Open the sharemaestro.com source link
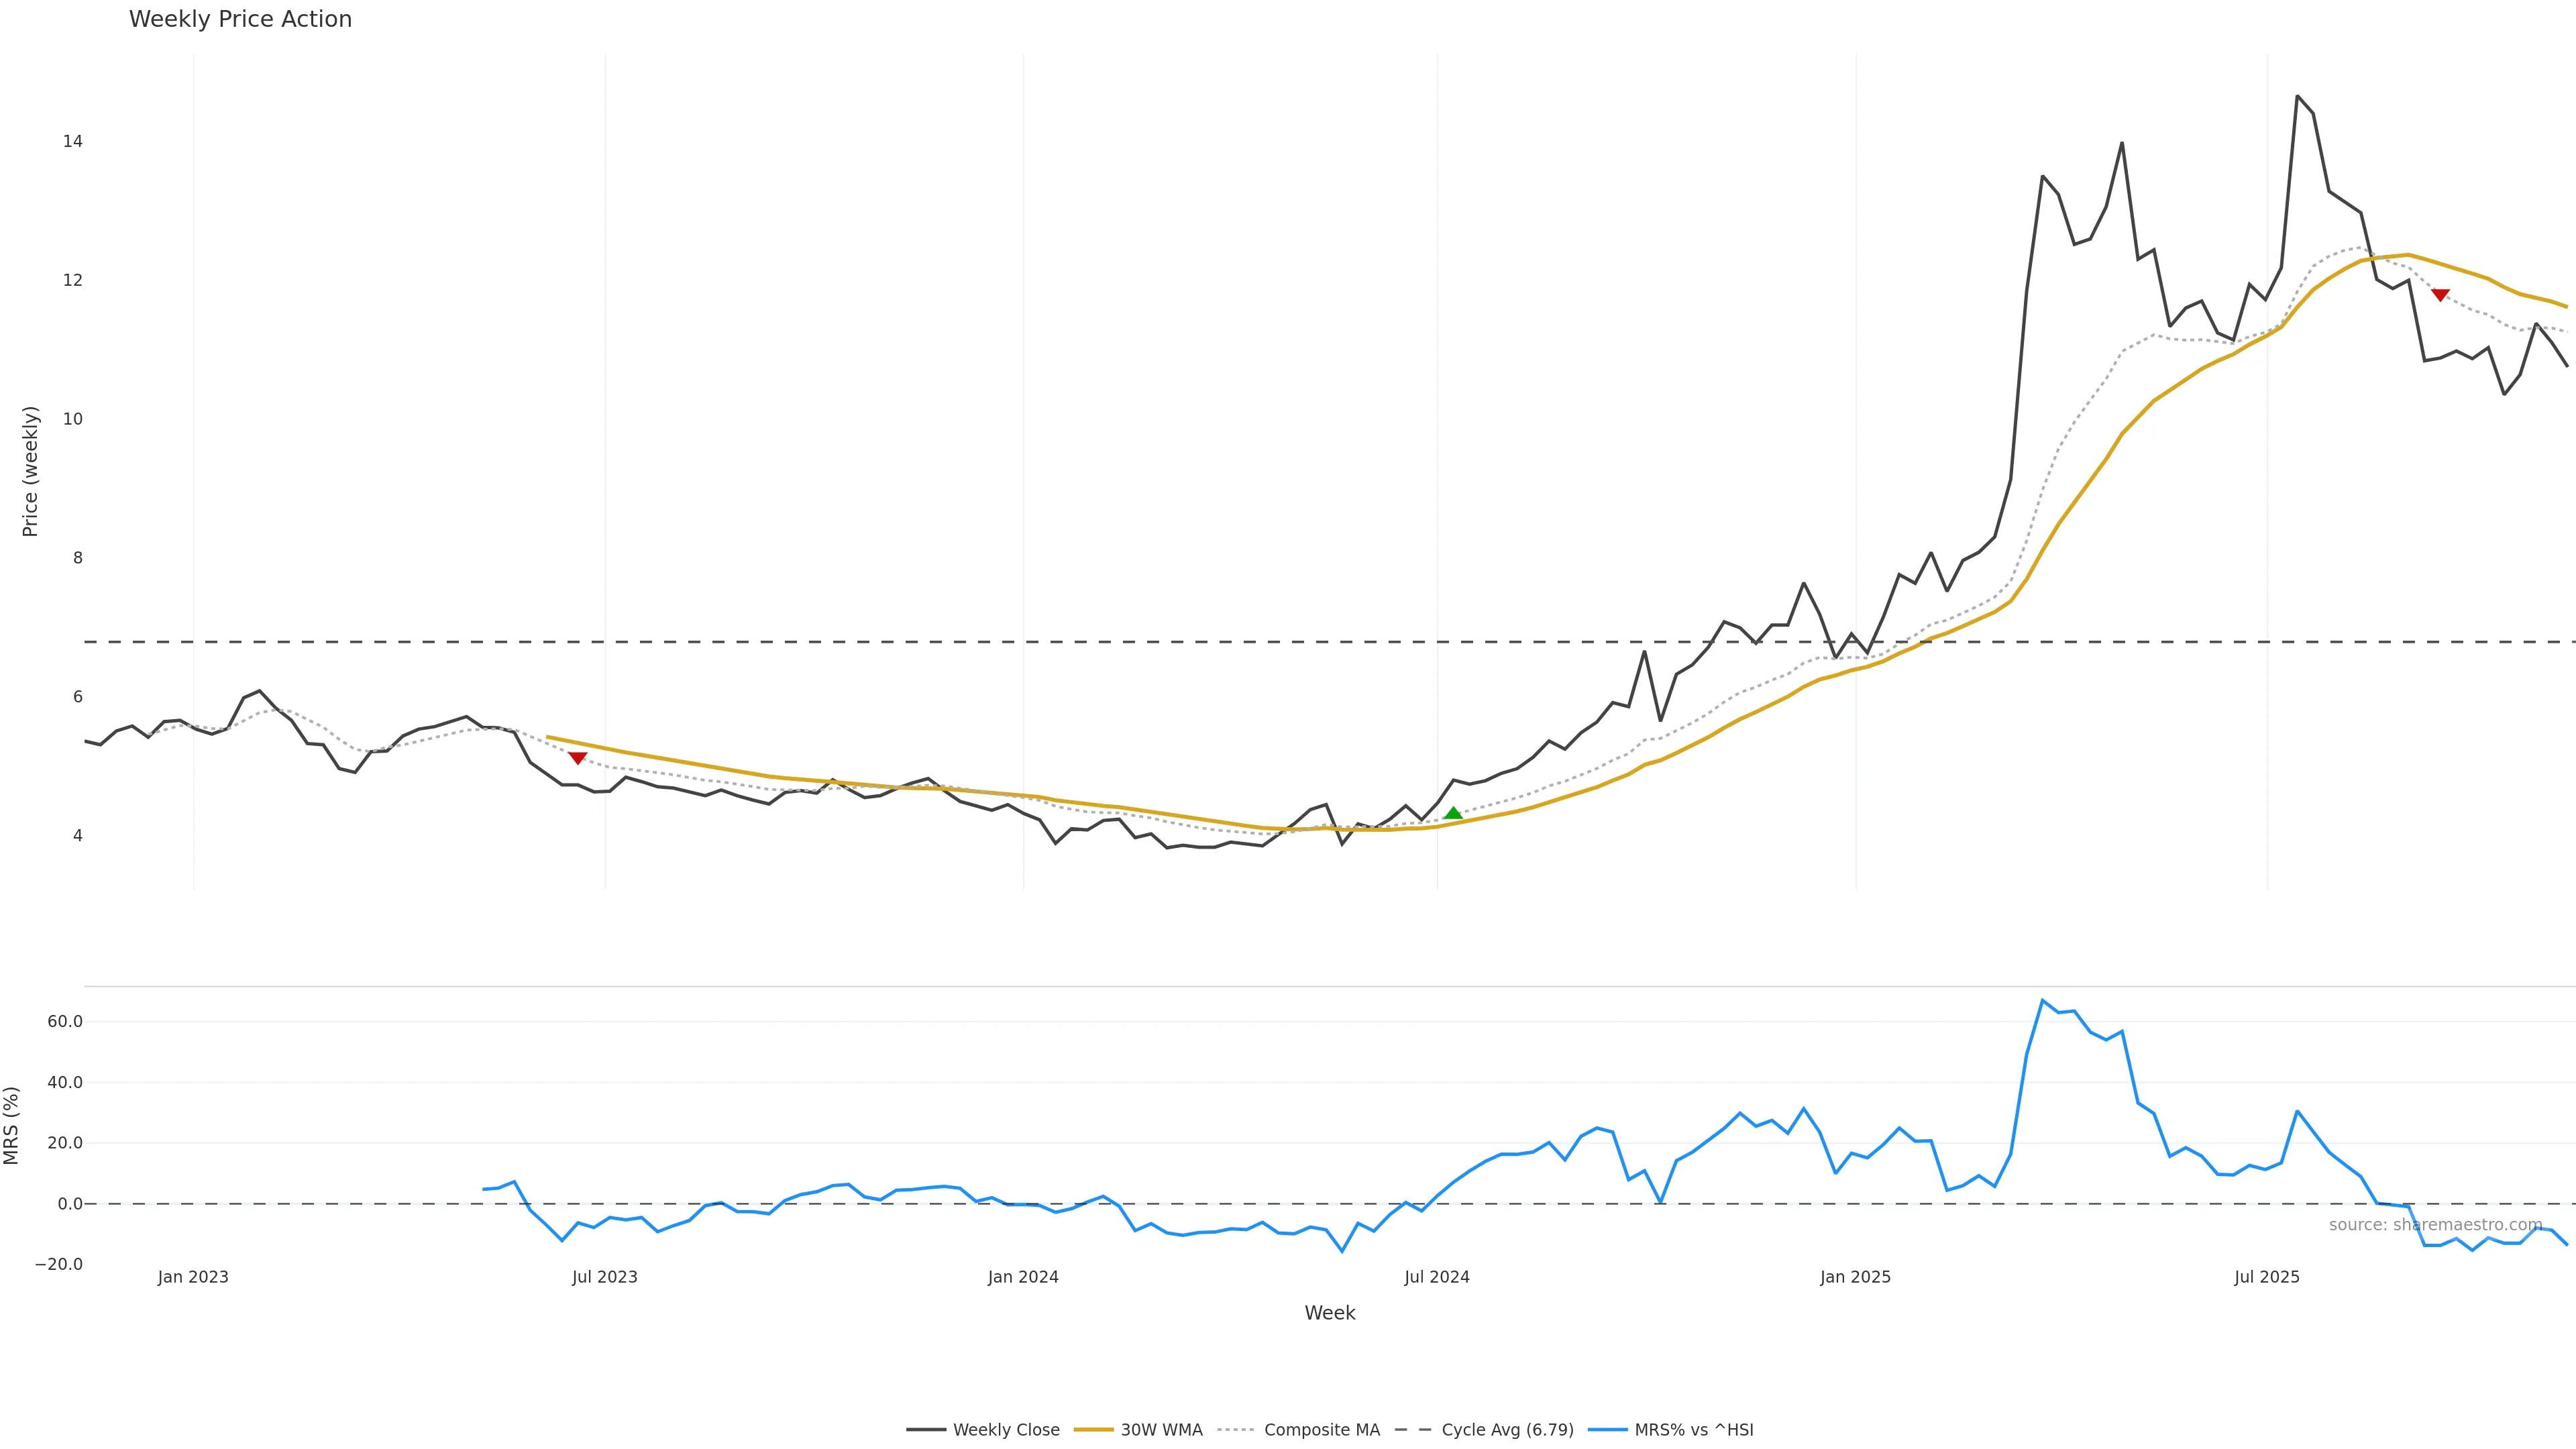Screen dimensions: 2576x1449 point(2435,1225)
